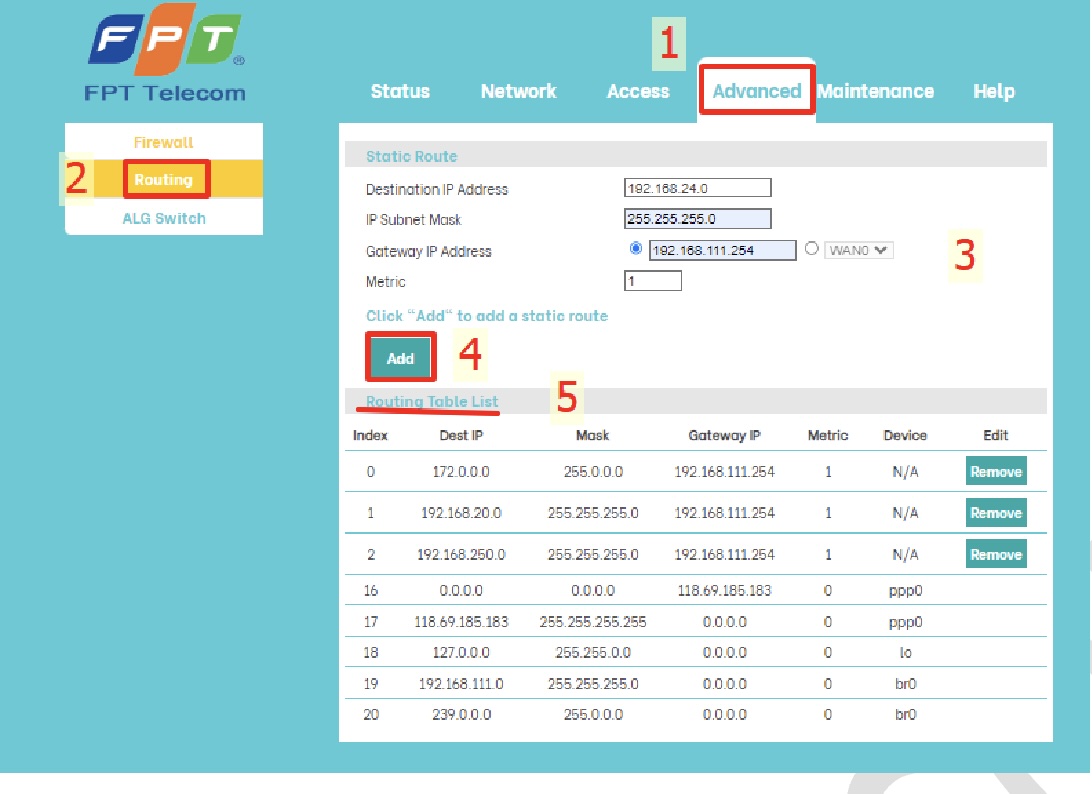Select the Advanced tab
Screen dimensions: 1092x794
tap(757, 91)
